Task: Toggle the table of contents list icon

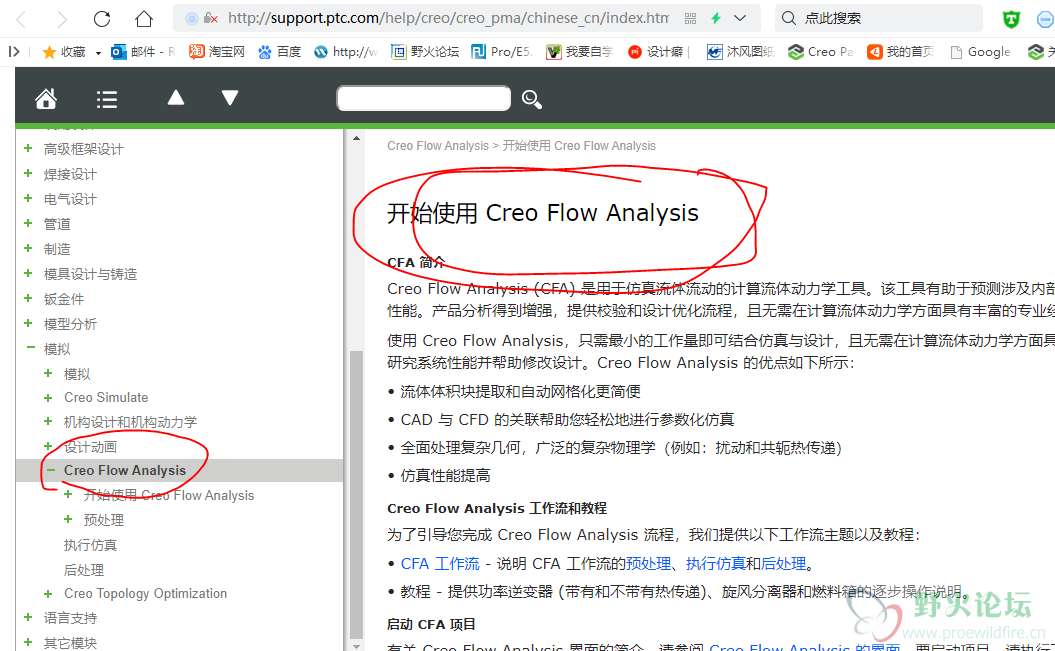Action: point(107,100)
